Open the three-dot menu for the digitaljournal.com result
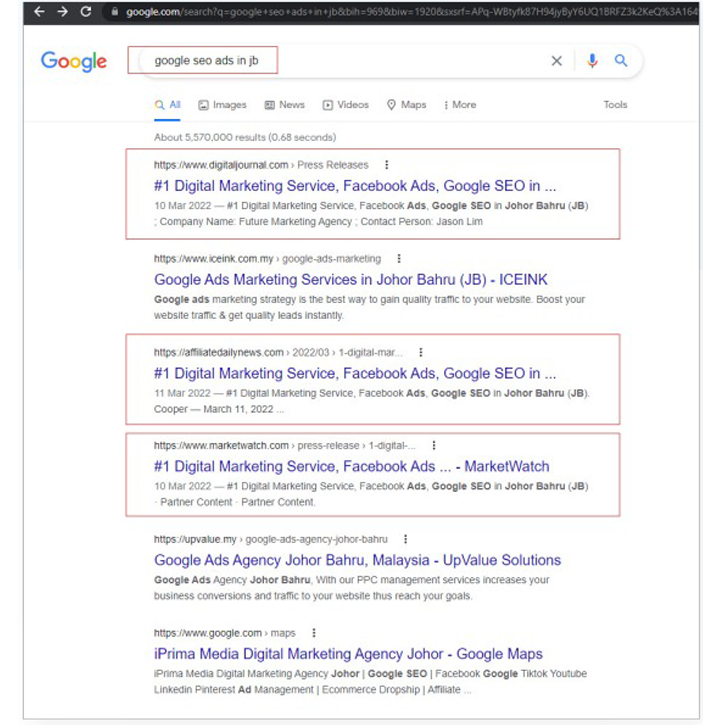This screenshot has width=713, height=725. 387,165
